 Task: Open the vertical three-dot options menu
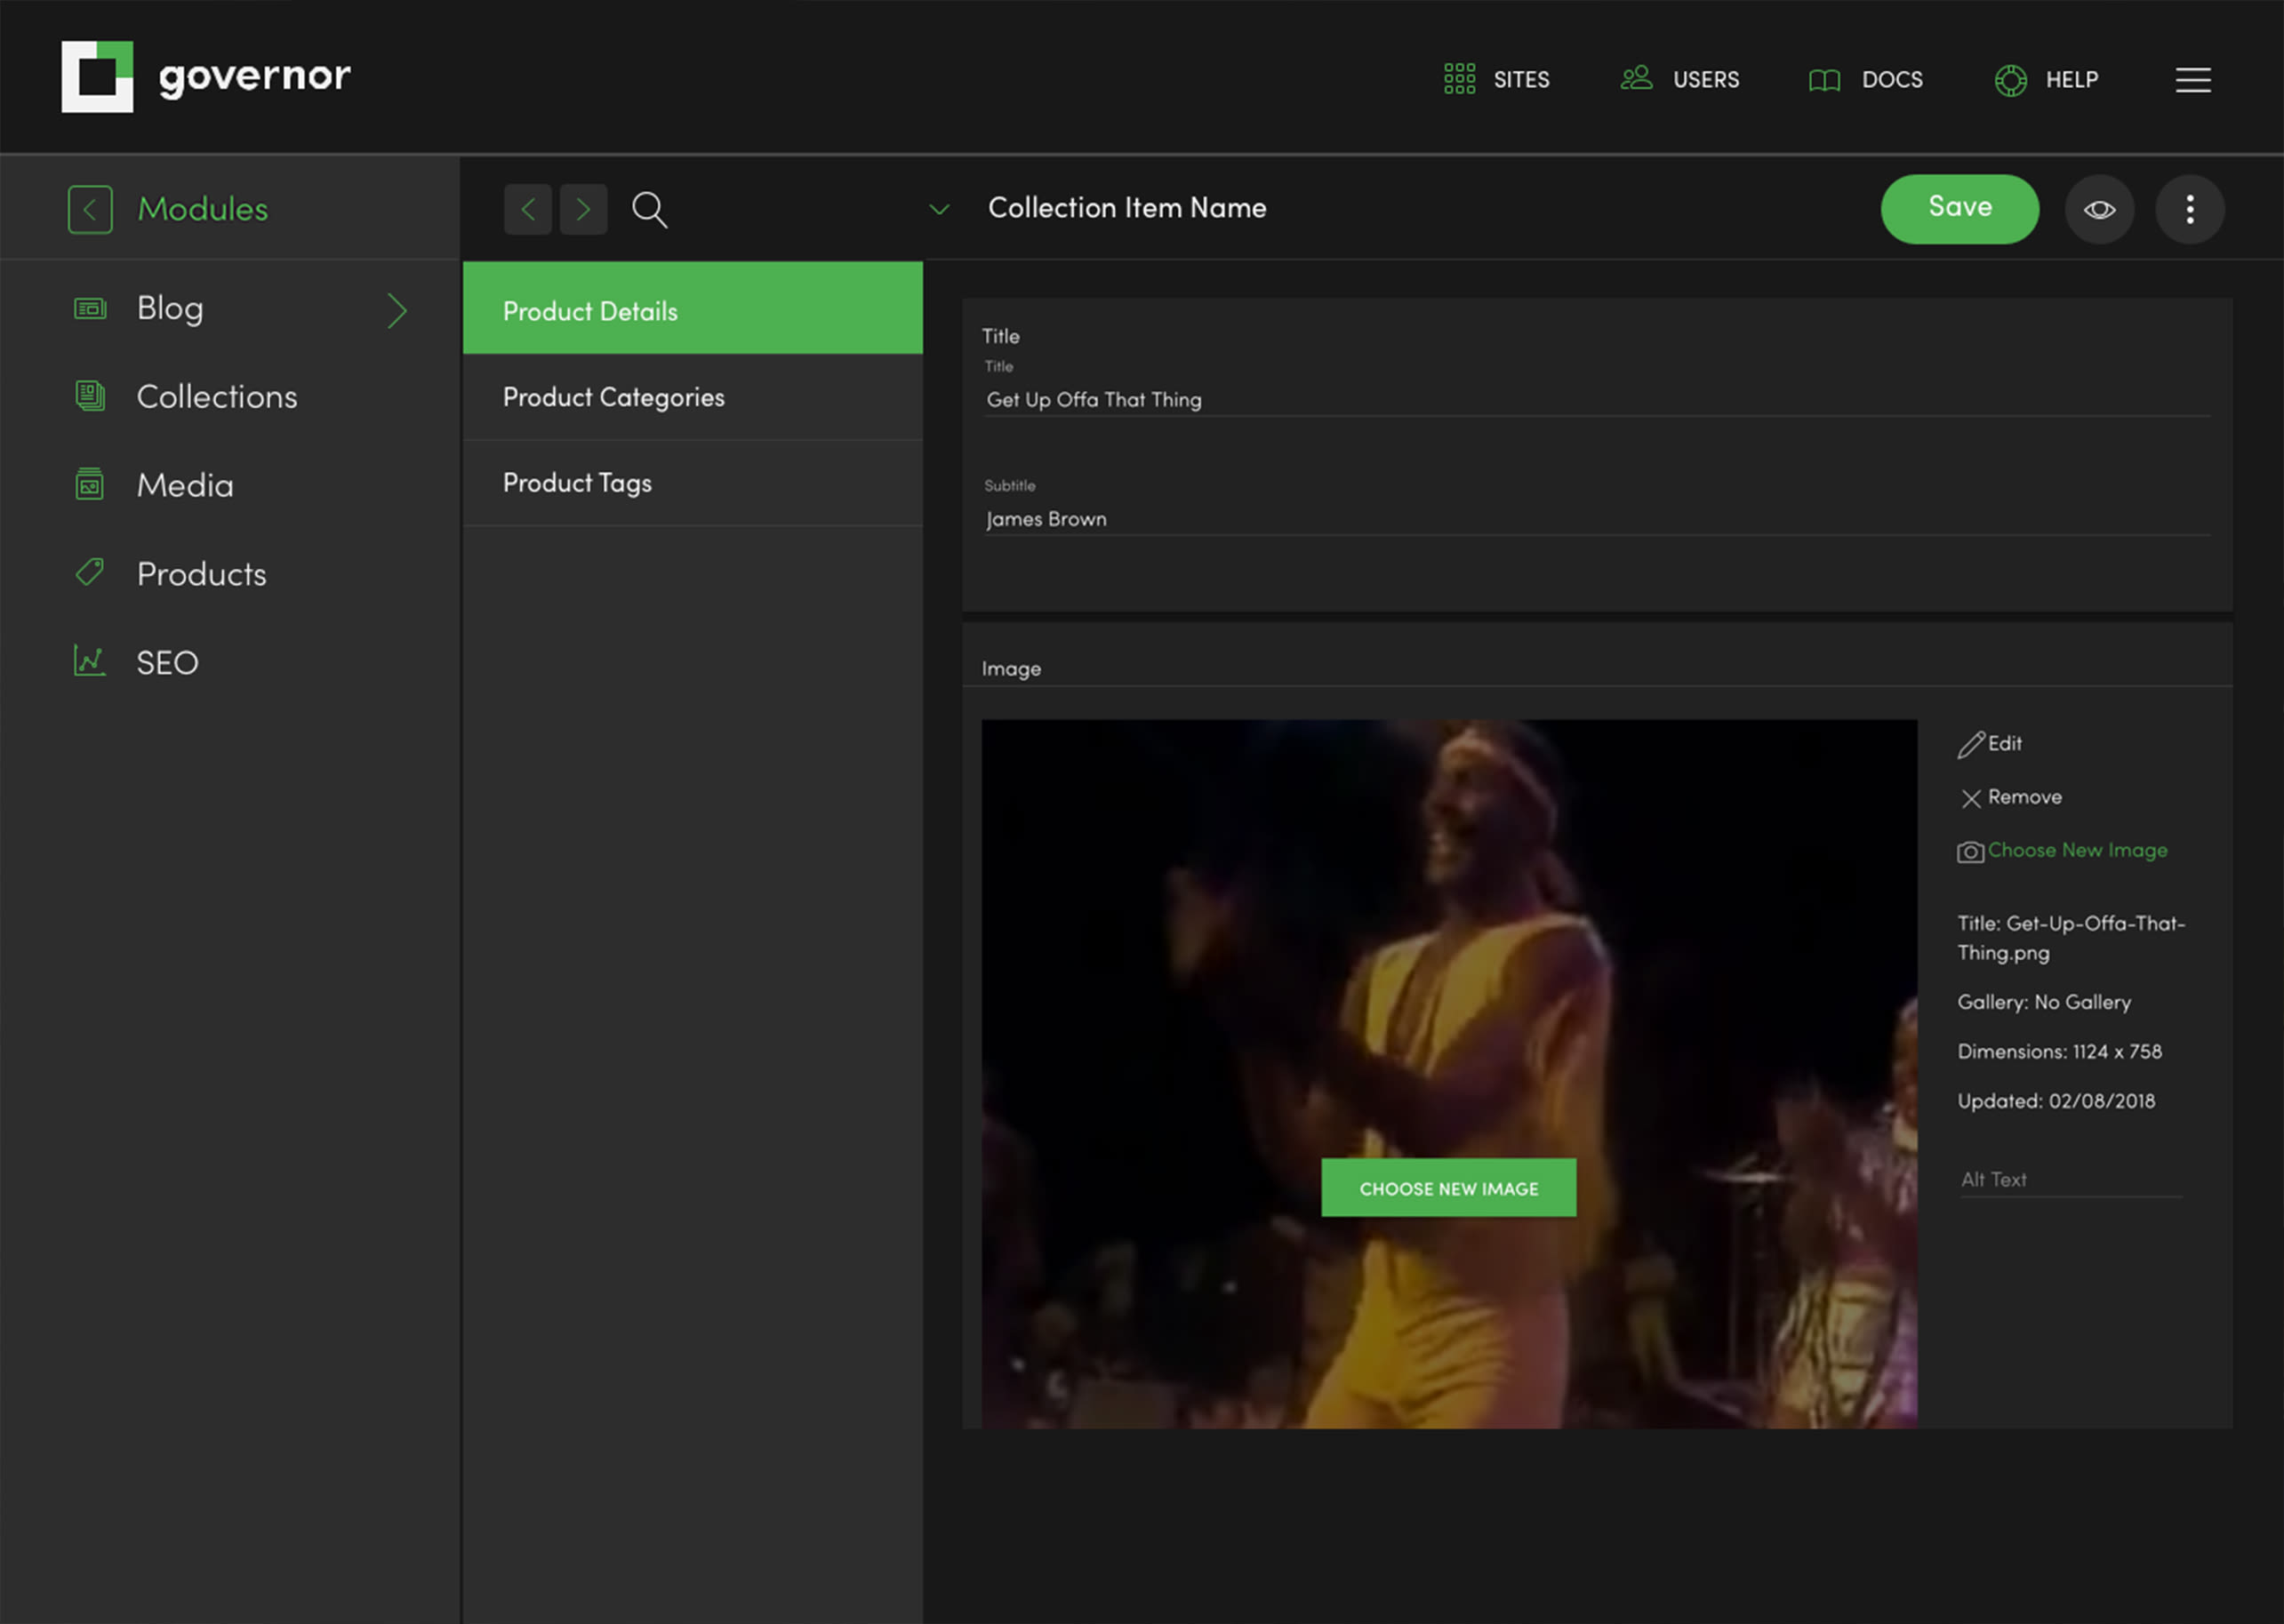pyautogui.click(x=2189, y=210)
